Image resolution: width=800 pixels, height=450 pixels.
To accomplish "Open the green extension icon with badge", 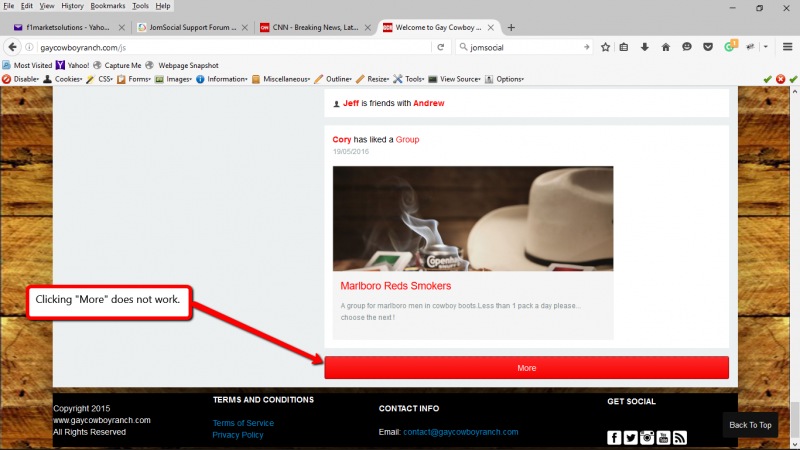I will 730,46.
